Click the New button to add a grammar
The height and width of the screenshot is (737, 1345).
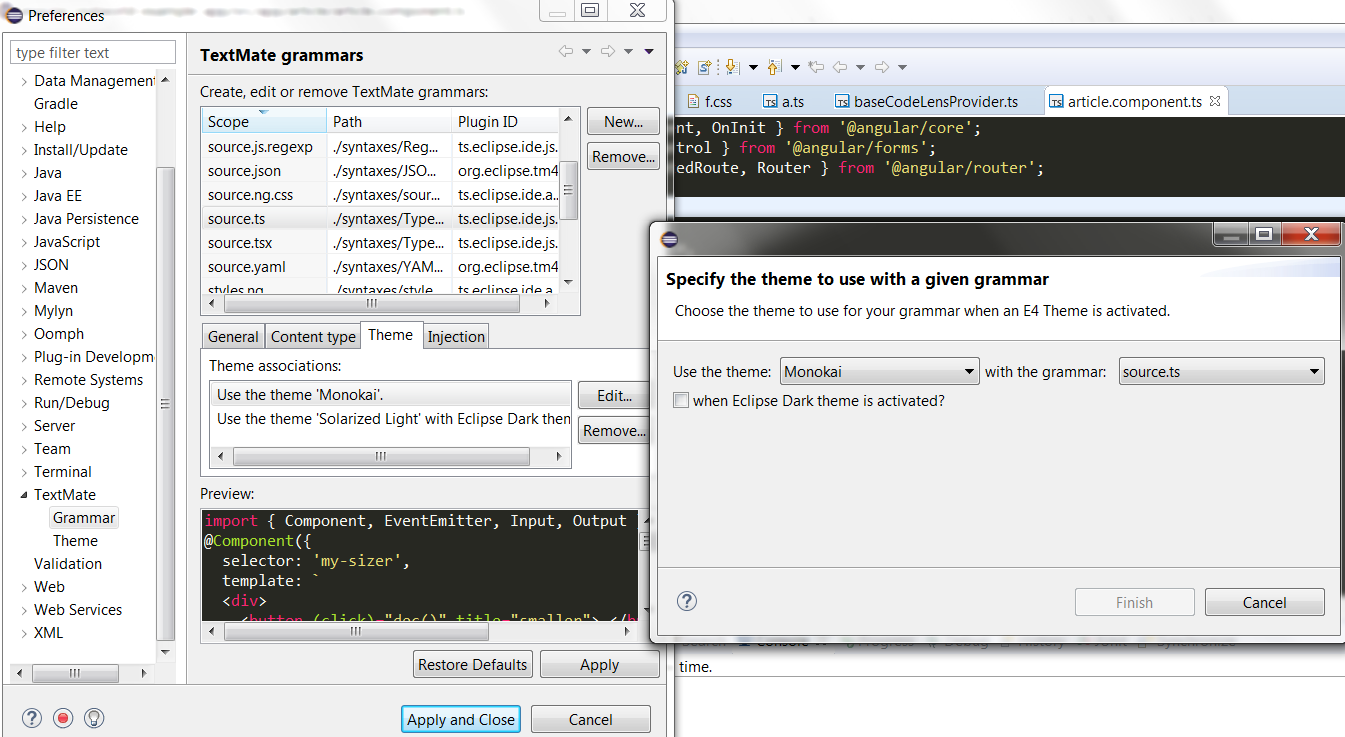point(622,121)
